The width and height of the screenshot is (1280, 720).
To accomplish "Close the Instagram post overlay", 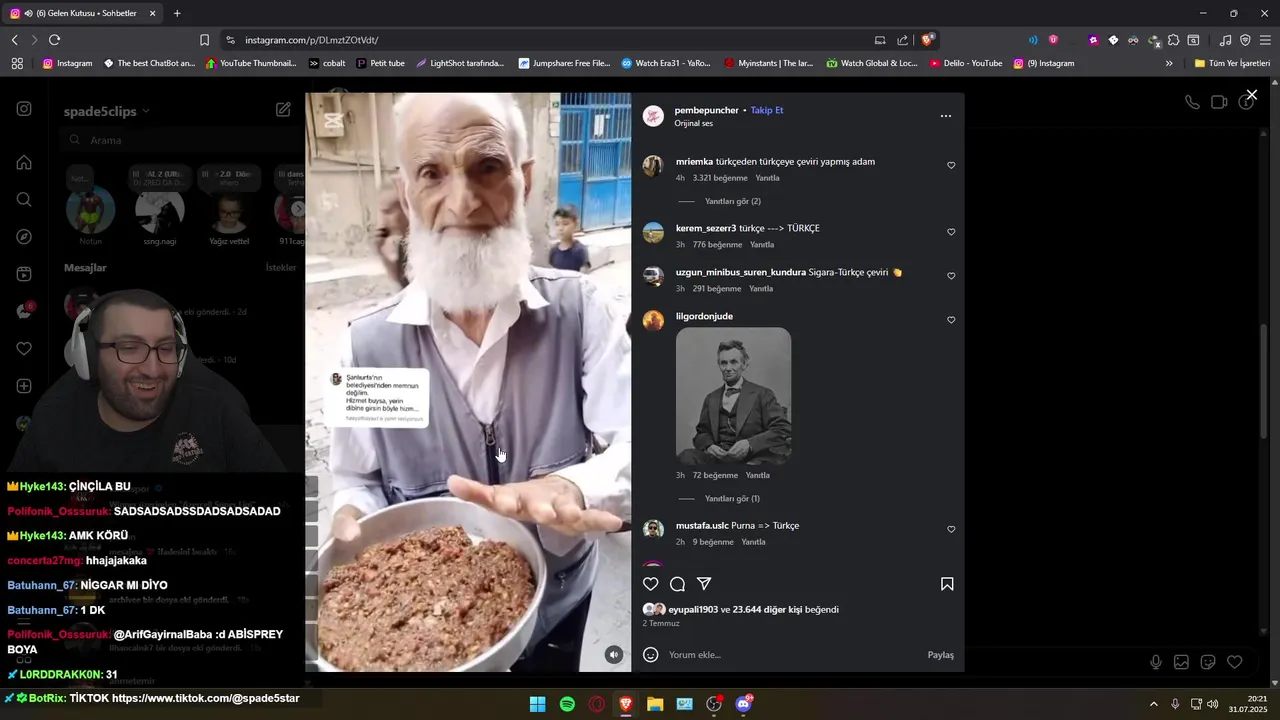I will (x=1251, y=95).
